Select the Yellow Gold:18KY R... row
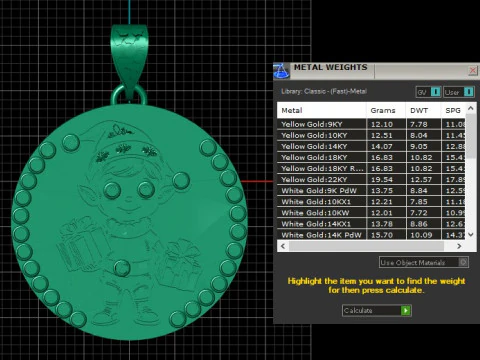480x360 pixels. (371, 168)
